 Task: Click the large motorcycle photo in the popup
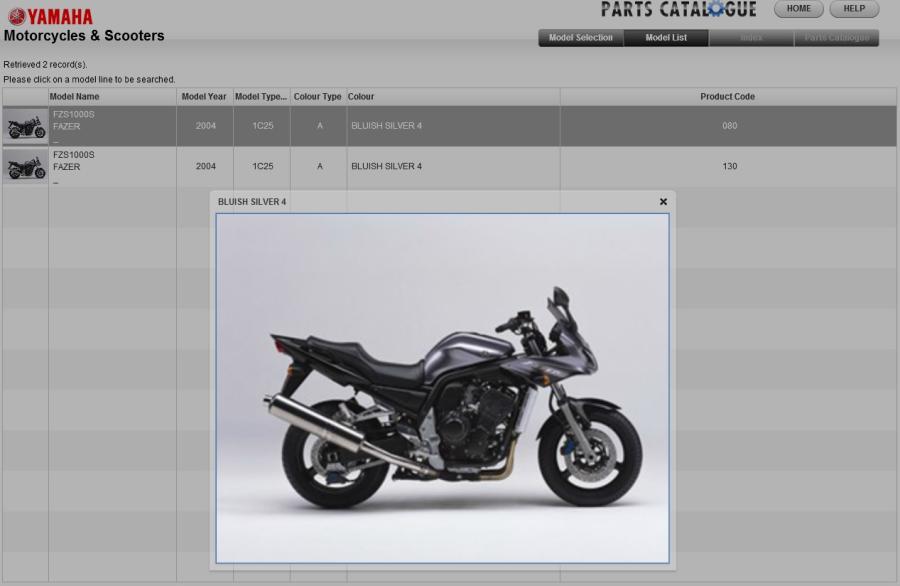click(442, 389)
